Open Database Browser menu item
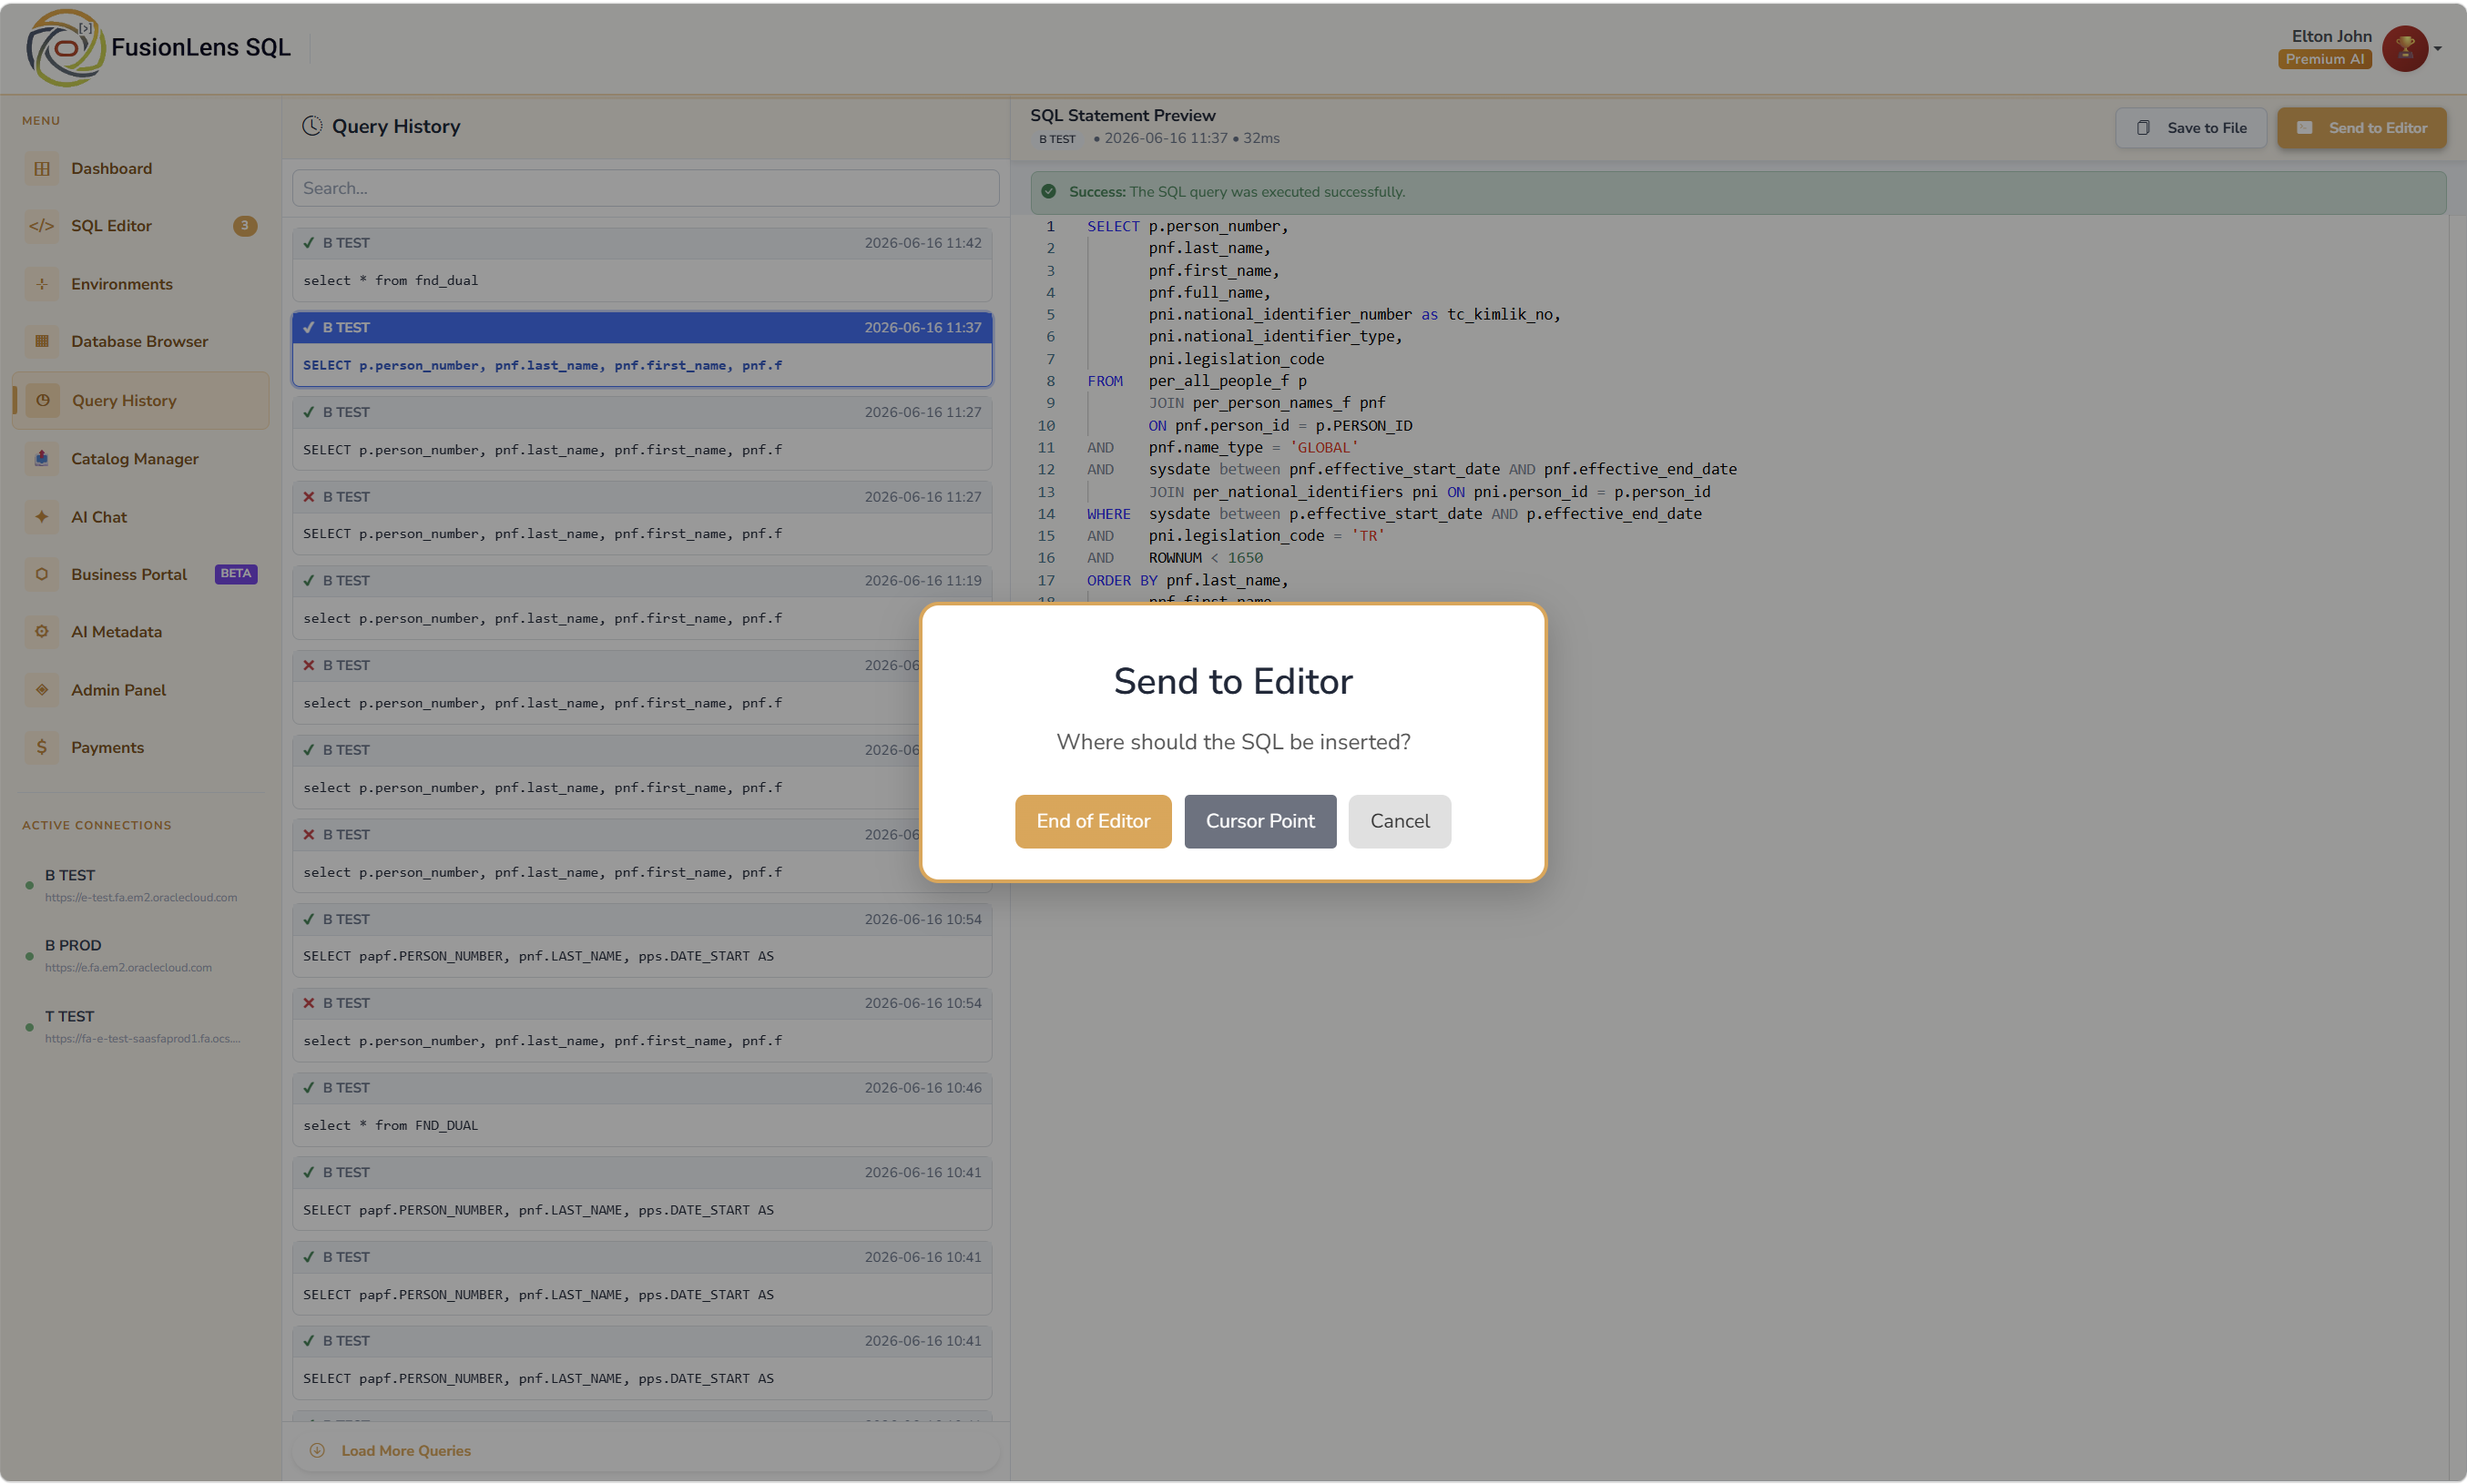The width and height of the screenshot is (2467, 1484). click(141, 342)
